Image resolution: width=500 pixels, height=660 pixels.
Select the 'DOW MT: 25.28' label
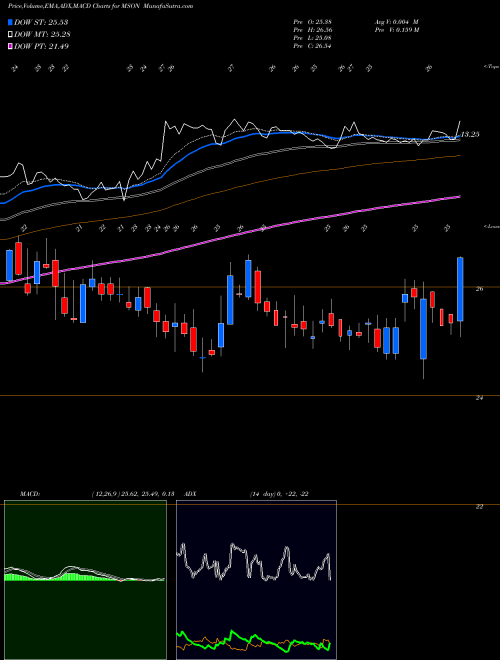click(42, 35)
